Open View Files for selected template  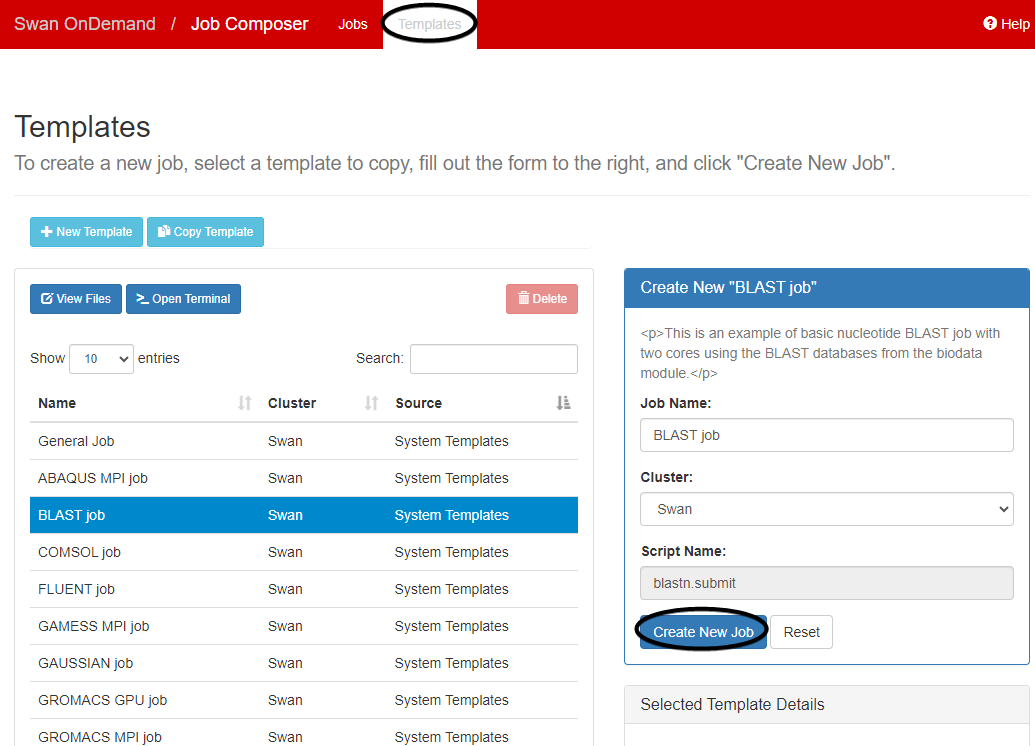tap(76, 299)
